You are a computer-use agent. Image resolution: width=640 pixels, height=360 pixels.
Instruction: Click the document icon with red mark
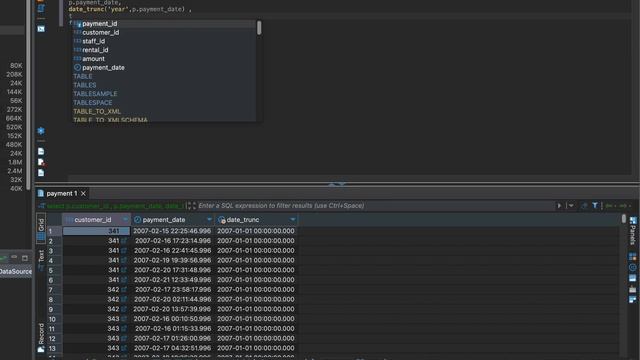[x=41, y=162]
